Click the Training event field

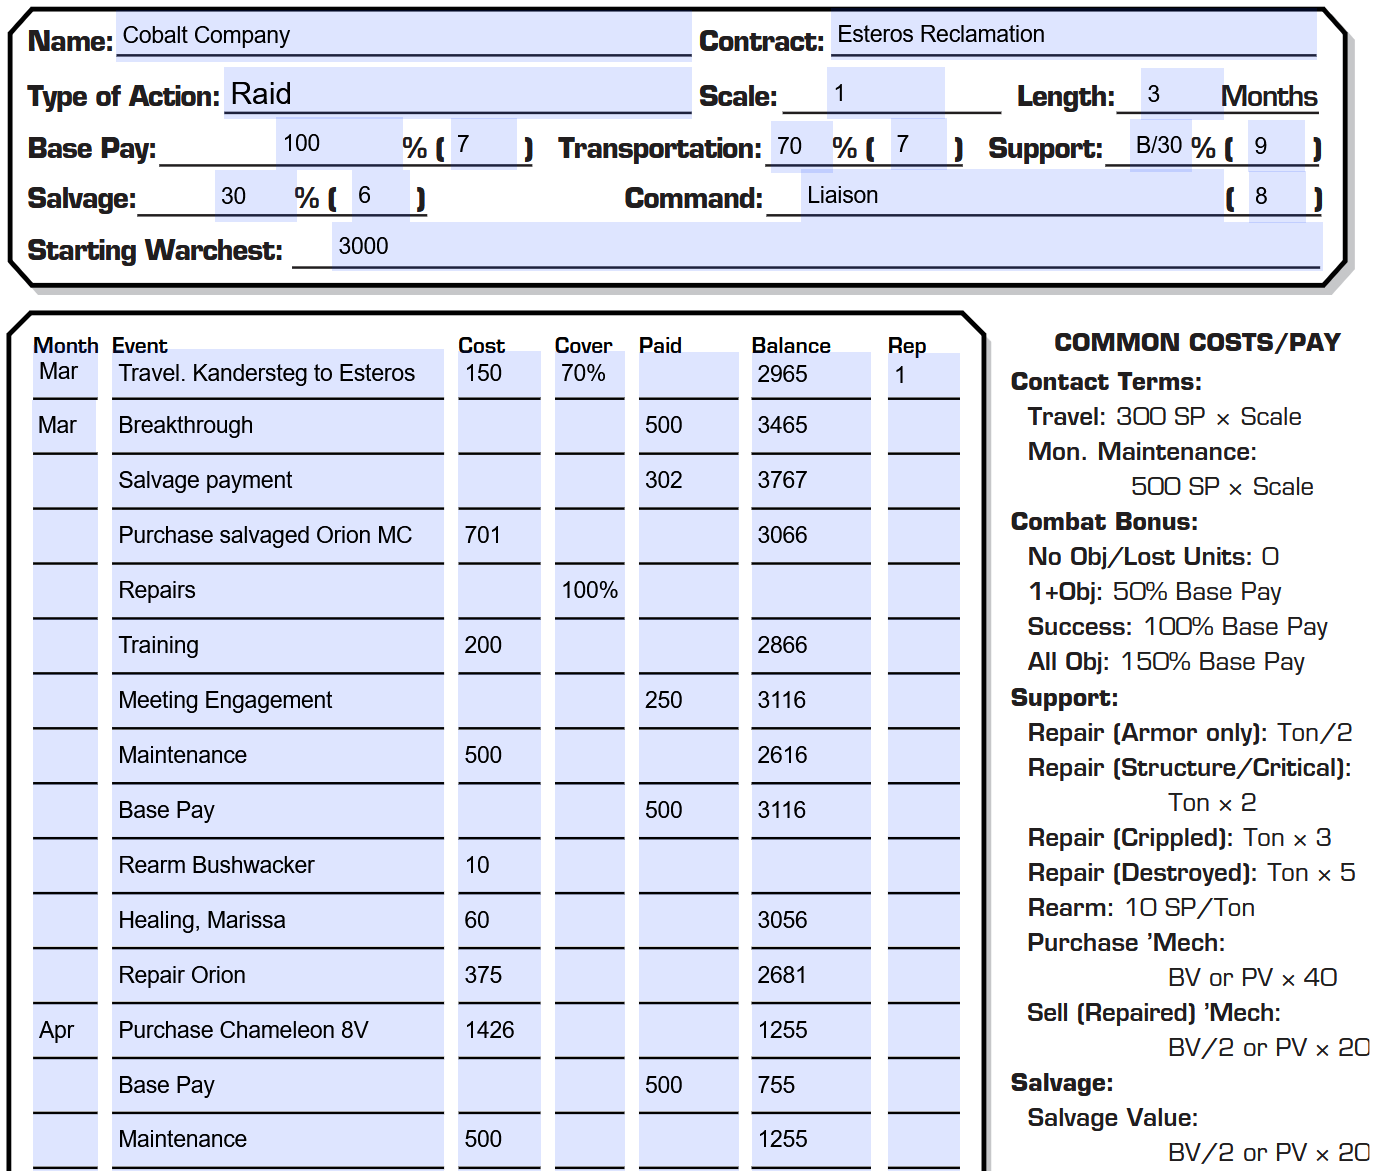pos(278,646)
